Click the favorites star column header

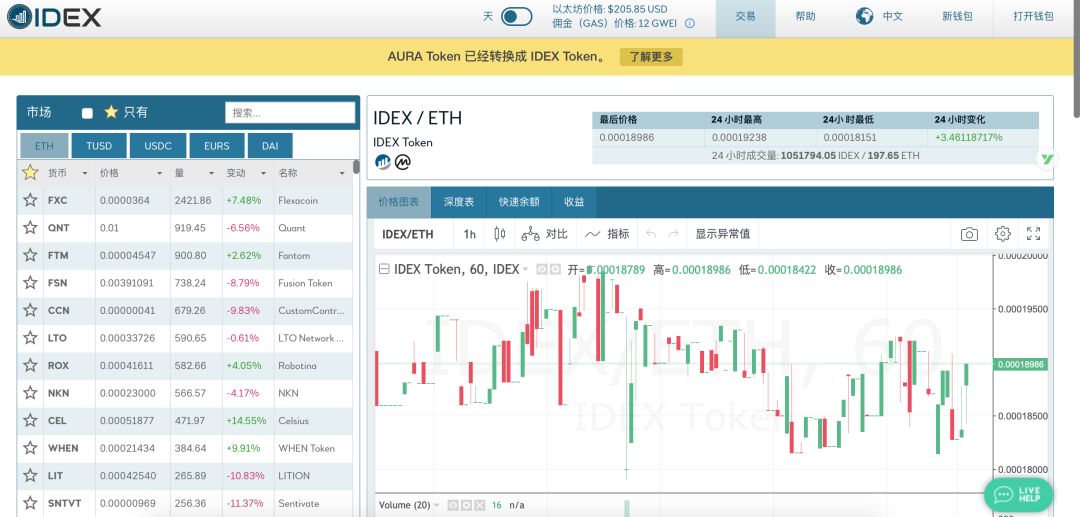[30, 173]
